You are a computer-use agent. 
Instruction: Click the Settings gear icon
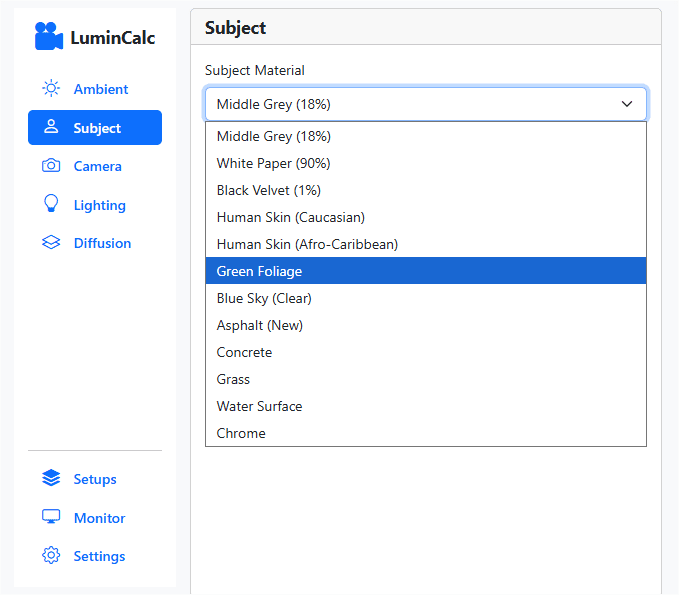click(51, 555)
